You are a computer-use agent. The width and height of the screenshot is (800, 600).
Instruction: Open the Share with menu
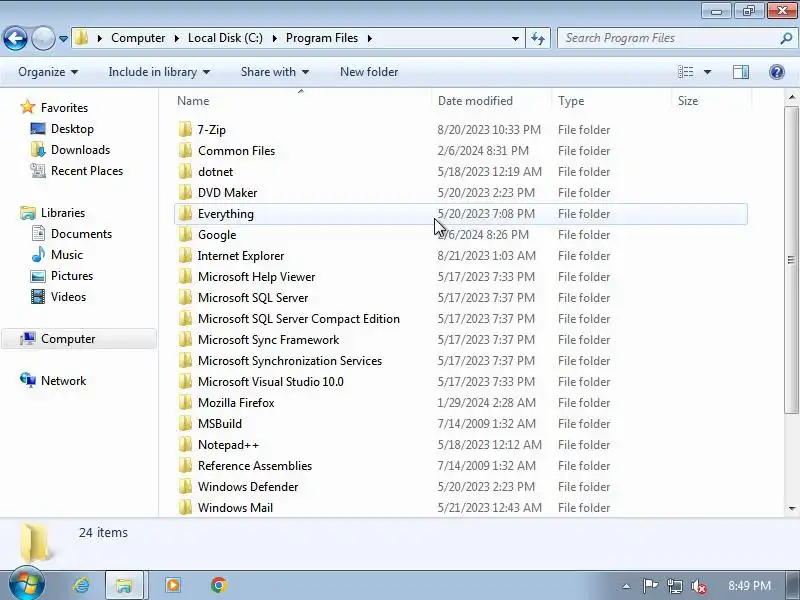[x=275, y=72]
